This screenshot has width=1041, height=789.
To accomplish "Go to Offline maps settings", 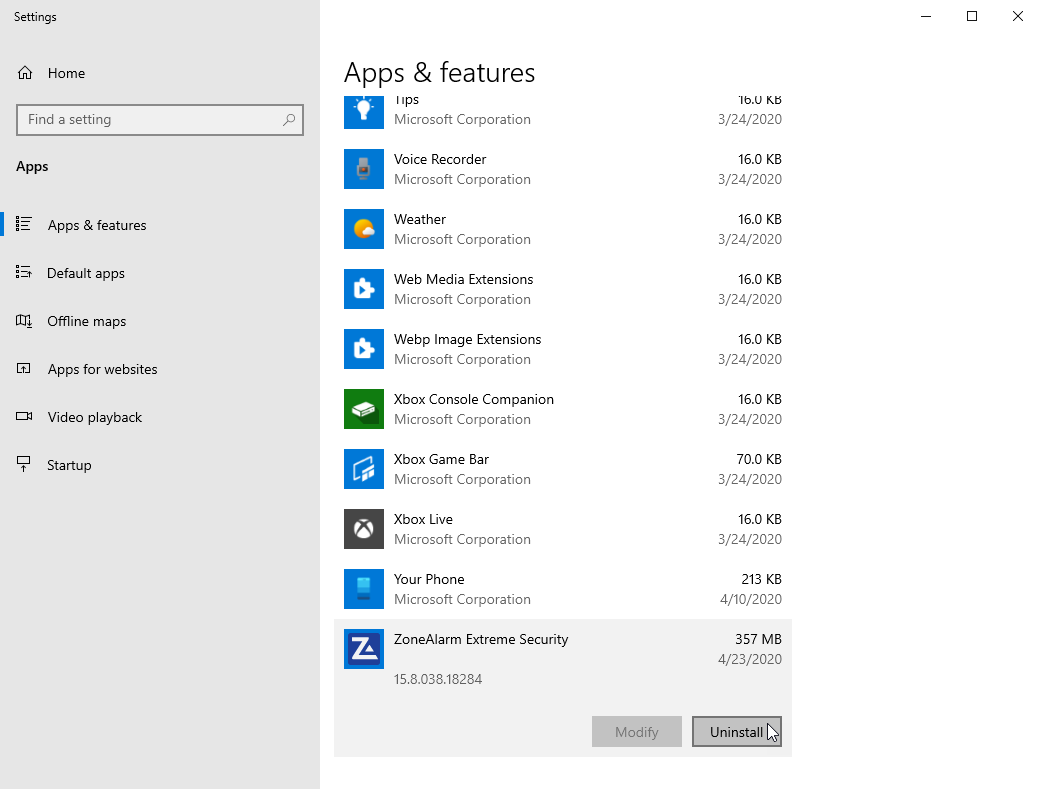I will [x=159, y=321].
